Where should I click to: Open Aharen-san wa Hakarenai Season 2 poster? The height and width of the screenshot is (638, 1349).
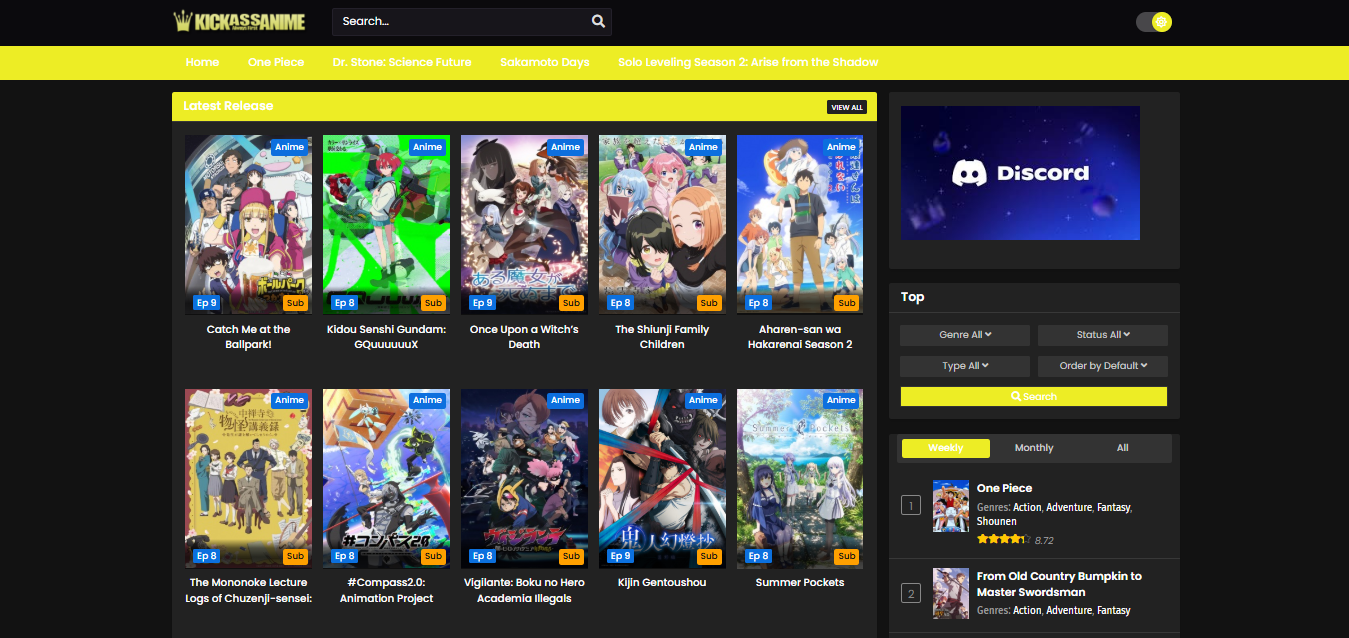(x=800, y=225)
